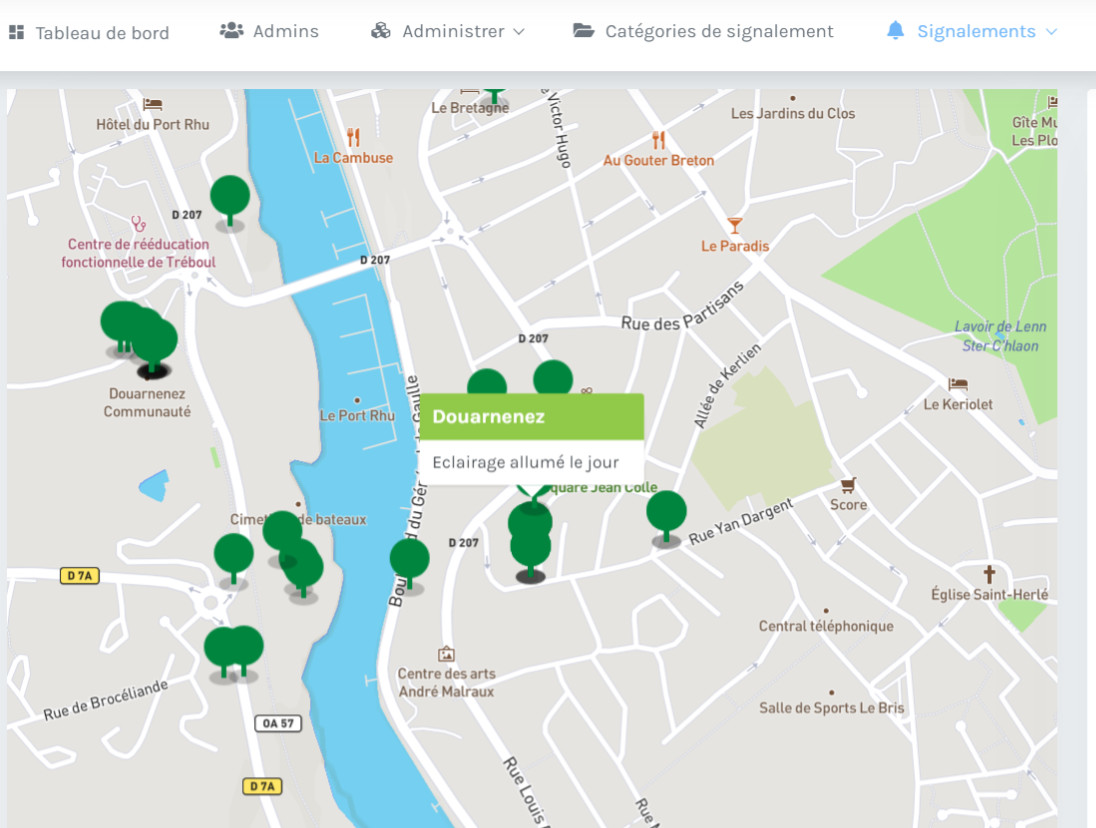Screen dimensions: 1096x828
Task: Select the tree marker pair above Rue de Brocéliande
Action: coord(233,650)
